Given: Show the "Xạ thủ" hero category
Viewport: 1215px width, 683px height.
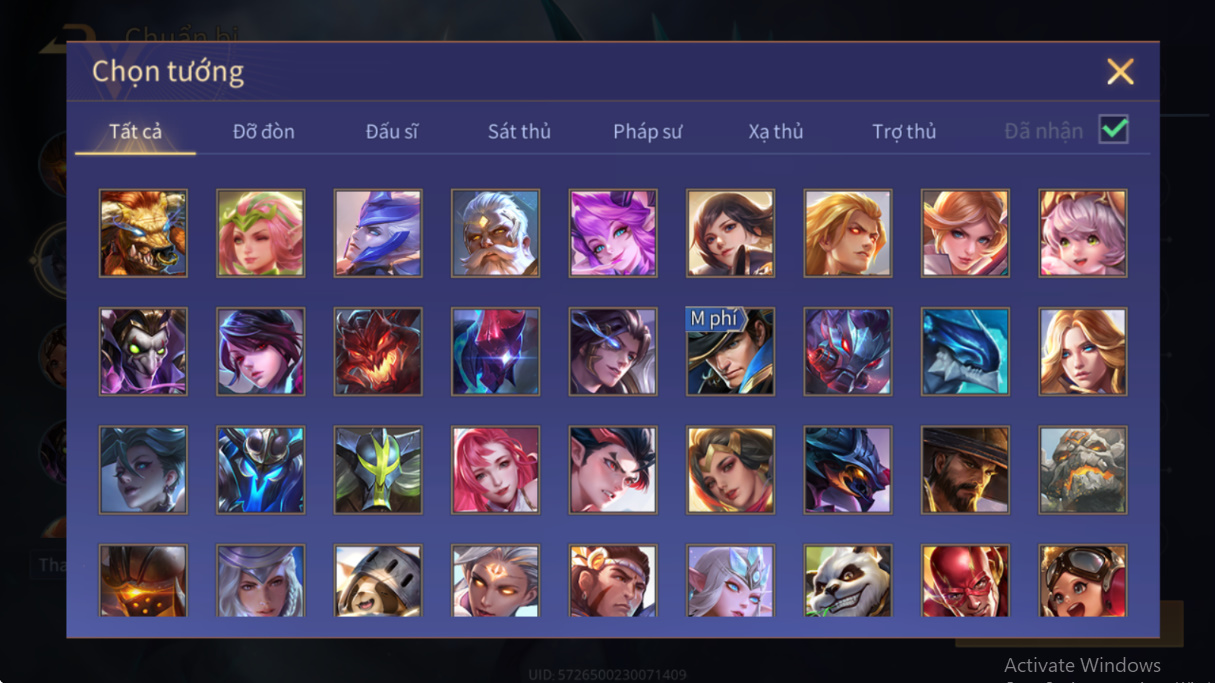Looking at the screenshot, I should pyautogui.click(x=776, y=132).
